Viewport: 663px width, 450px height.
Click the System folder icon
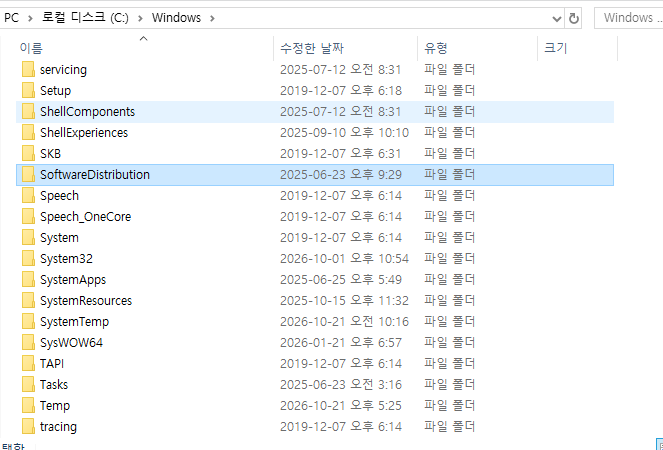tap(28, 238)
